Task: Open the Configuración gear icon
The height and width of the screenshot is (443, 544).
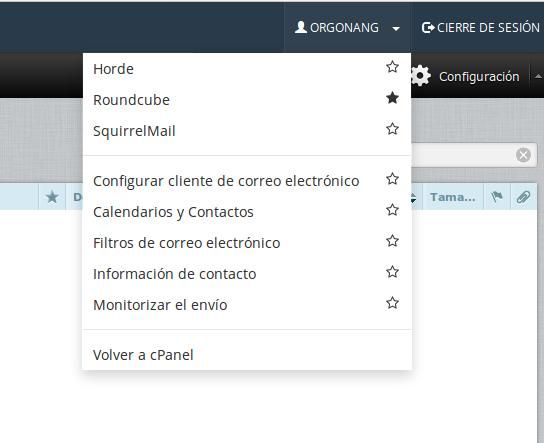Action: click(420, 76)
